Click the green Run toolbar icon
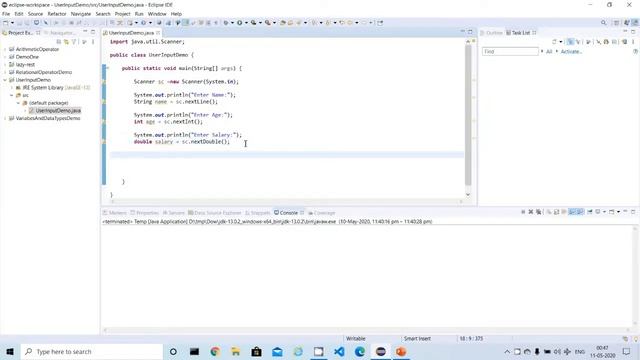Viewport: 640px width, 360px height. coord(240,23)
